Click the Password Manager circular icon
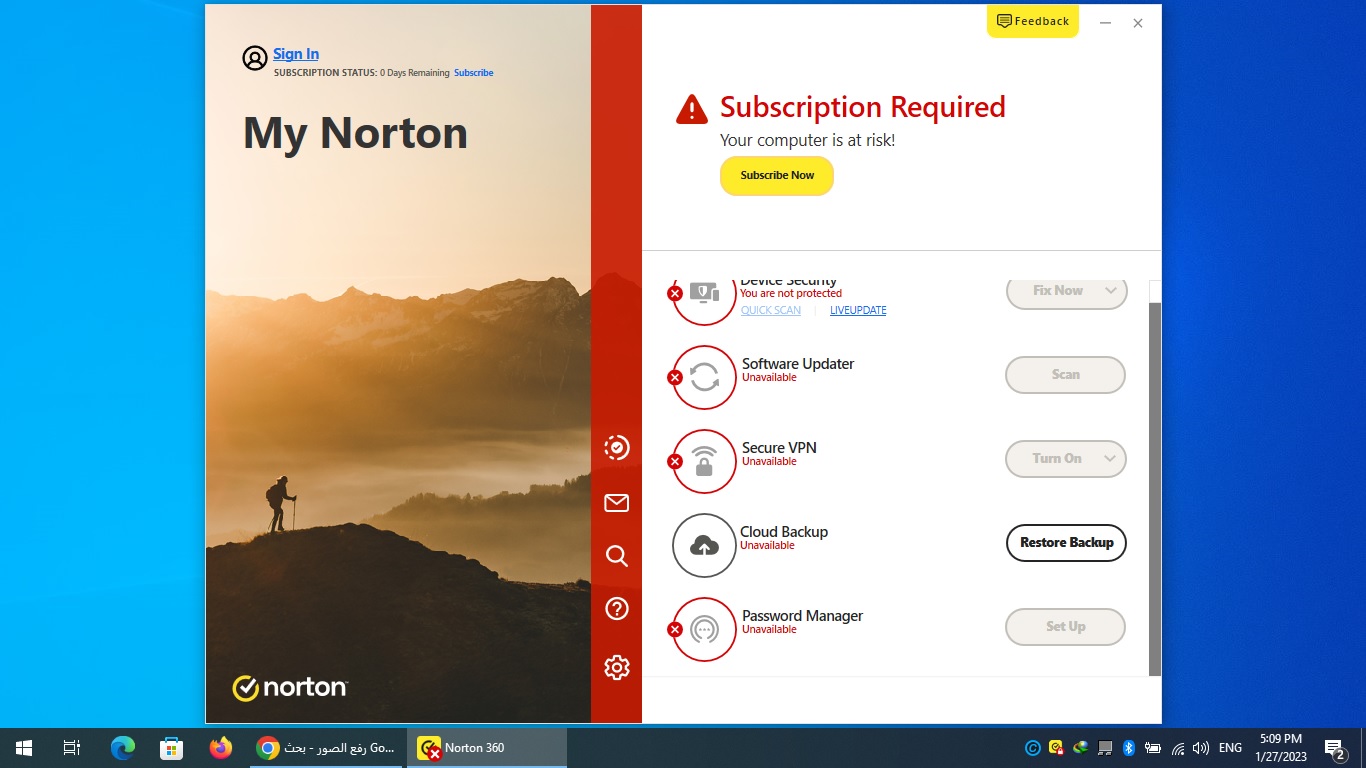 click(704, 629)
